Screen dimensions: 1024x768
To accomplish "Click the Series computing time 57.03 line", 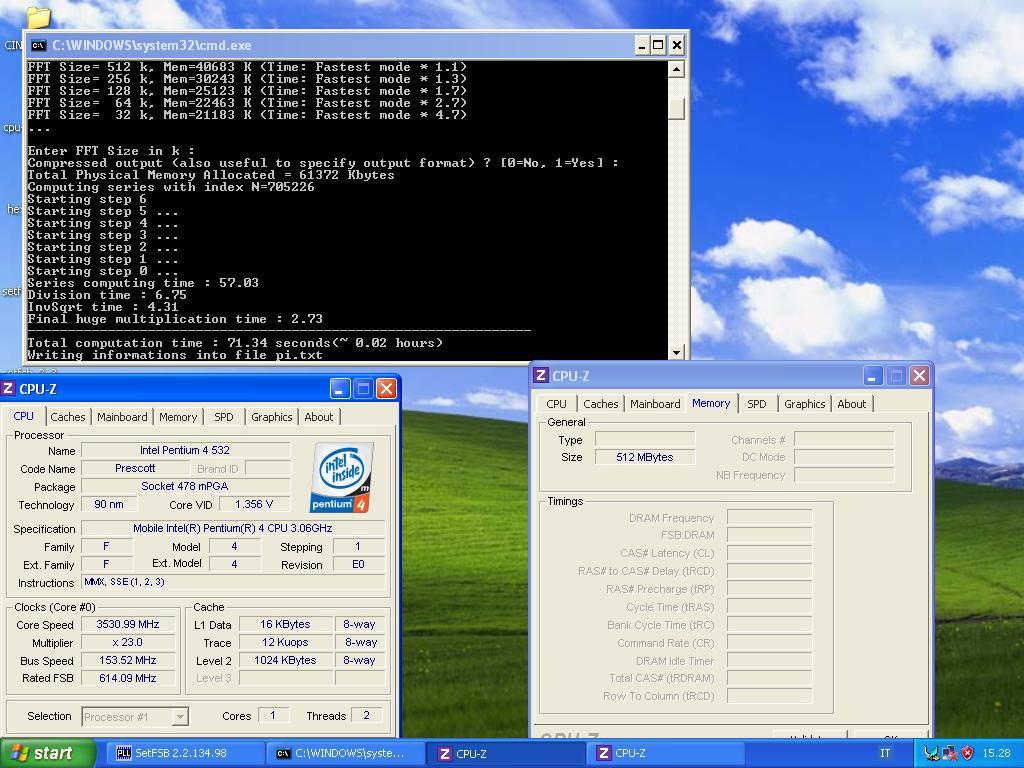I will tap(143, 283).
